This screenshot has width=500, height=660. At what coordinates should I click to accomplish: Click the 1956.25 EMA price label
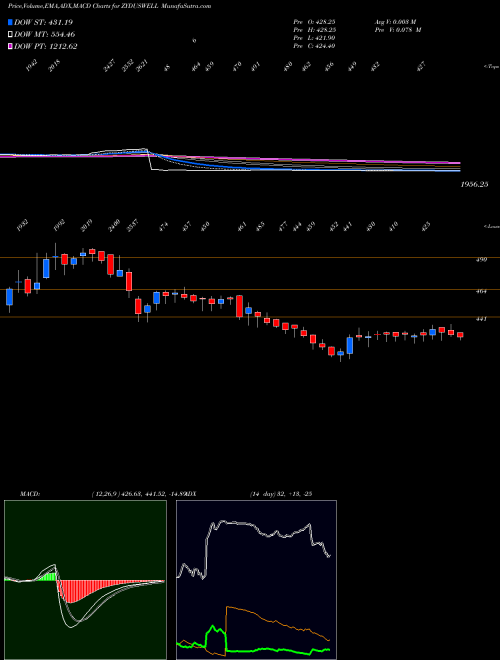tap(474, 184)
